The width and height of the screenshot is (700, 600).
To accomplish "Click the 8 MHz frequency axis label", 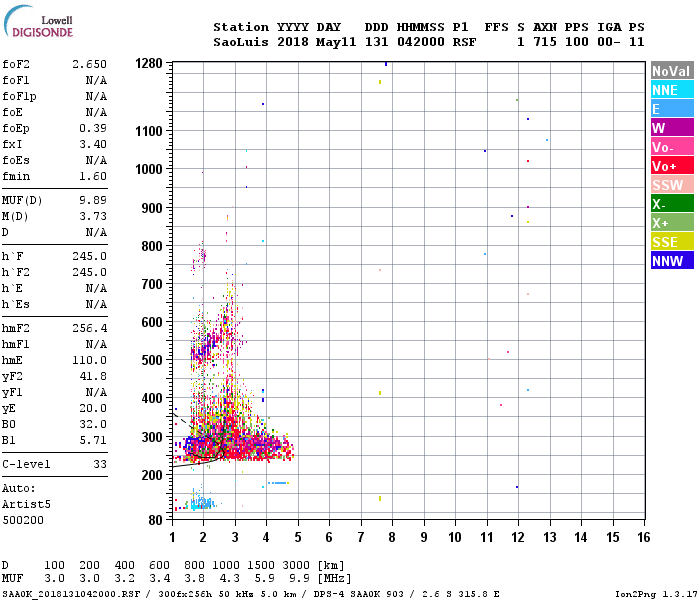I will [x=392, y=537].
